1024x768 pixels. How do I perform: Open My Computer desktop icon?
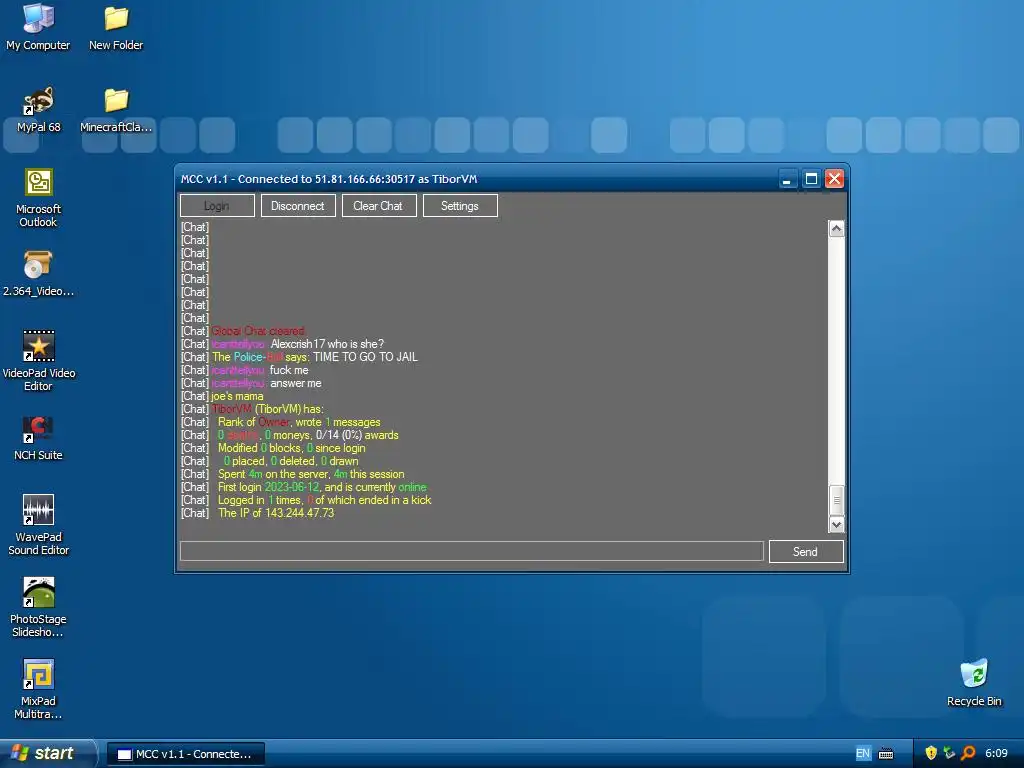pos(38,27)
